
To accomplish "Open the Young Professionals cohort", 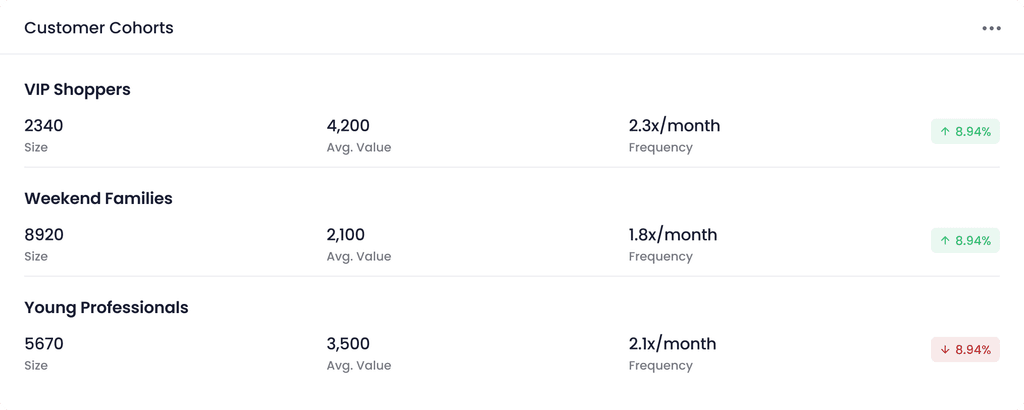I will pyautogui.click(x=106, y=307).
